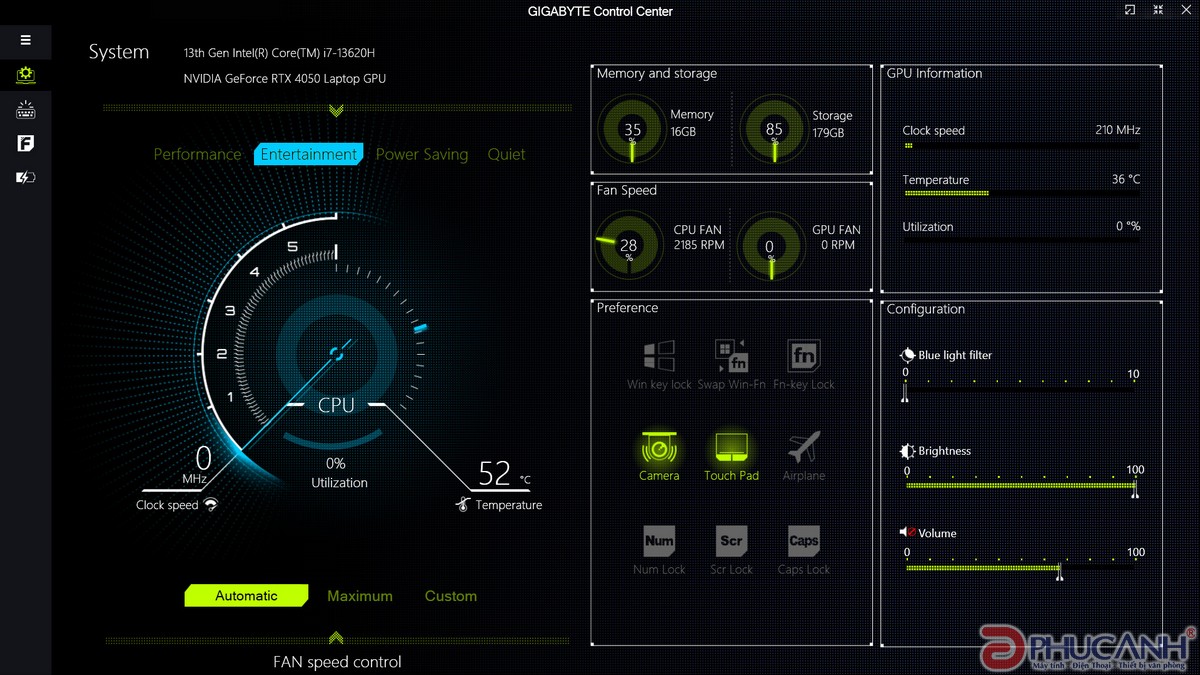Image resolution: width=1200 pixels, height=675 pixels.
Task: Select the Entertainment mode tab
Action: point(308,154)
